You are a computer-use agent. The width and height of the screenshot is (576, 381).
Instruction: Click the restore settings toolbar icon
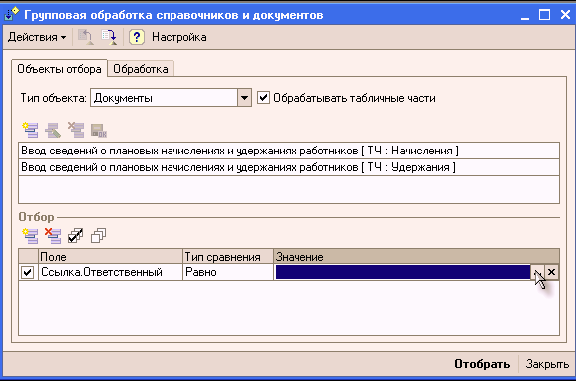tap(85, 37)
